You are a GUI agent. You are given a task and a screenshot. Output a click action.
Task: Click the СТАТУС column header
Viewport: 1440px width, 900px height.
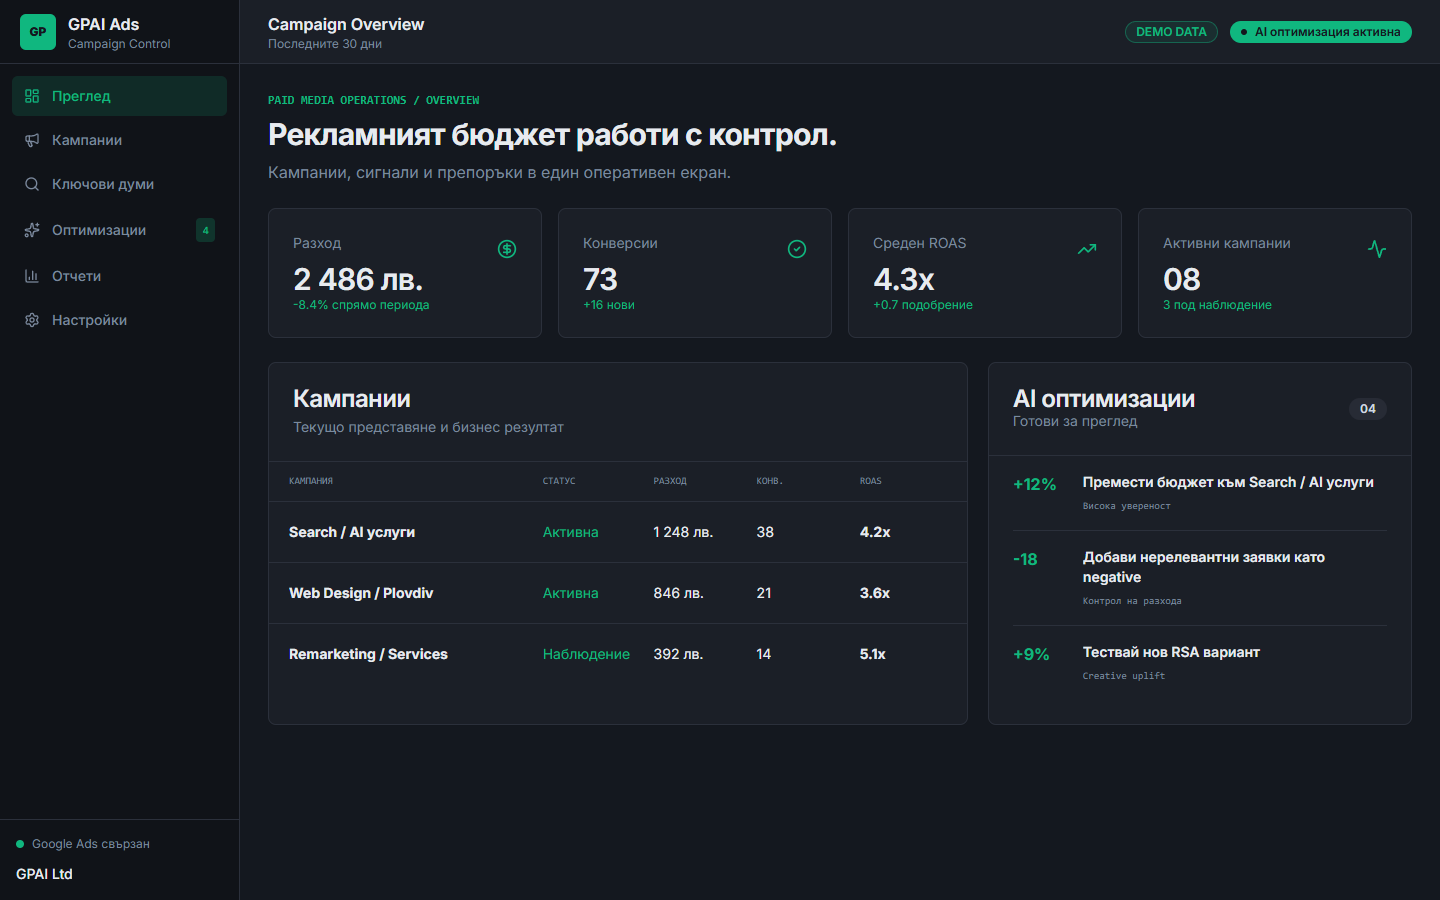559,481
